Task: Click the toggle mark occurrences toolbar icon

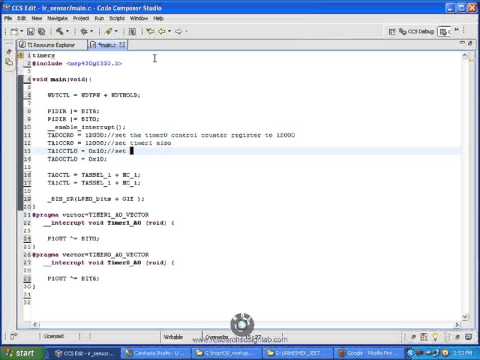Action: tap(132, 32)
